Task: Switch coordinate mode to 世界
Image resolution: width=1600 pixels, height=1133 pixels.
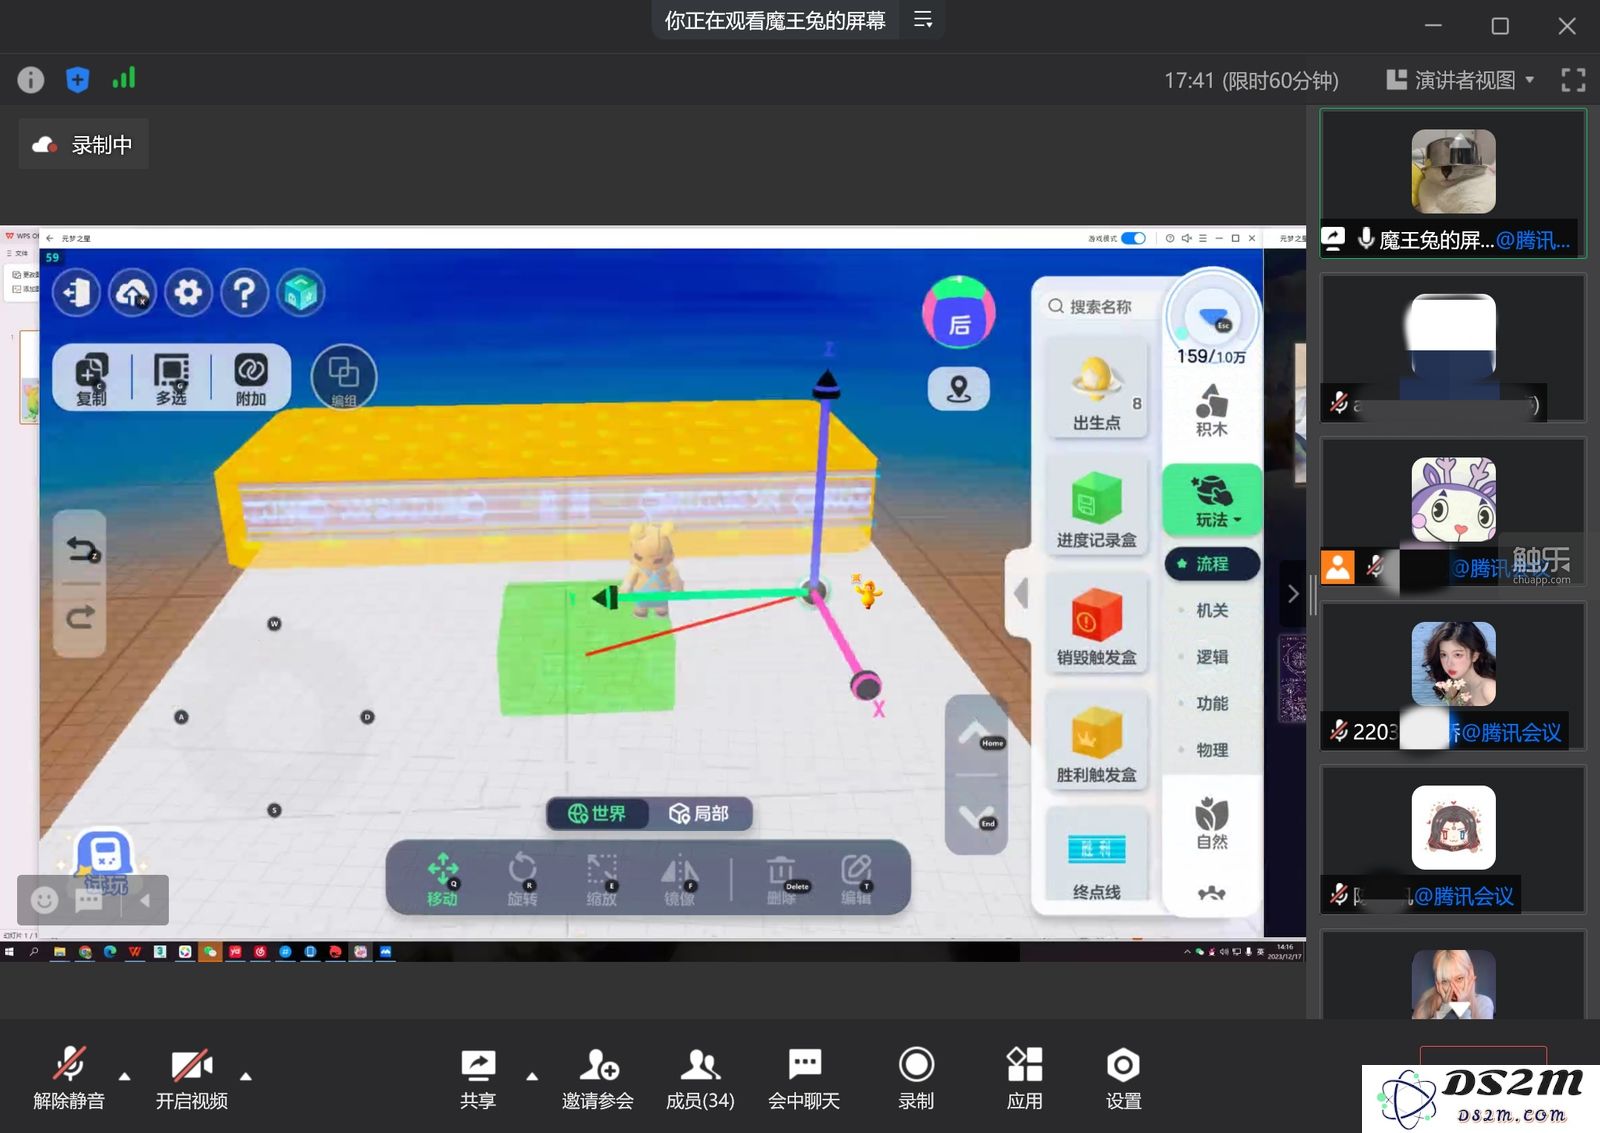Action: [598, 814]
